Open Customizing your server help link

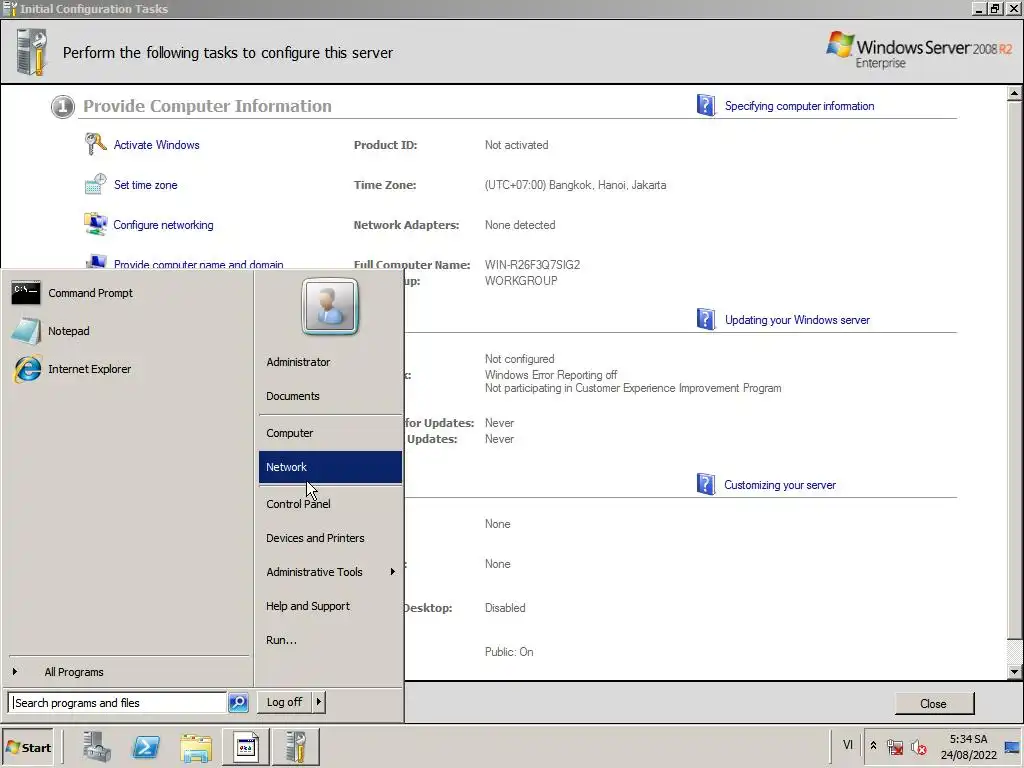click(x=780, y=485)
